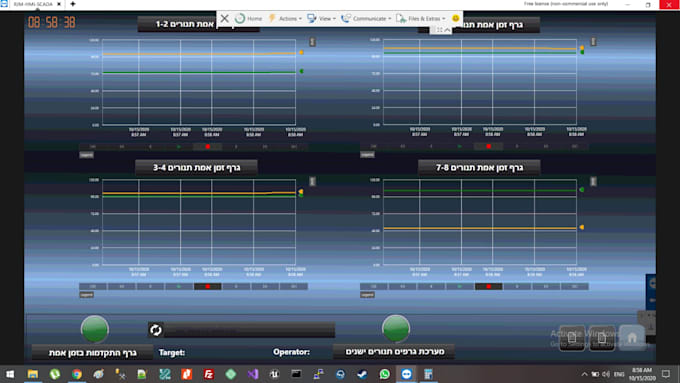This screenshot has height=383, width=680.
Task: Click the red record button under graph 1-2
Action: click(208, 147)
